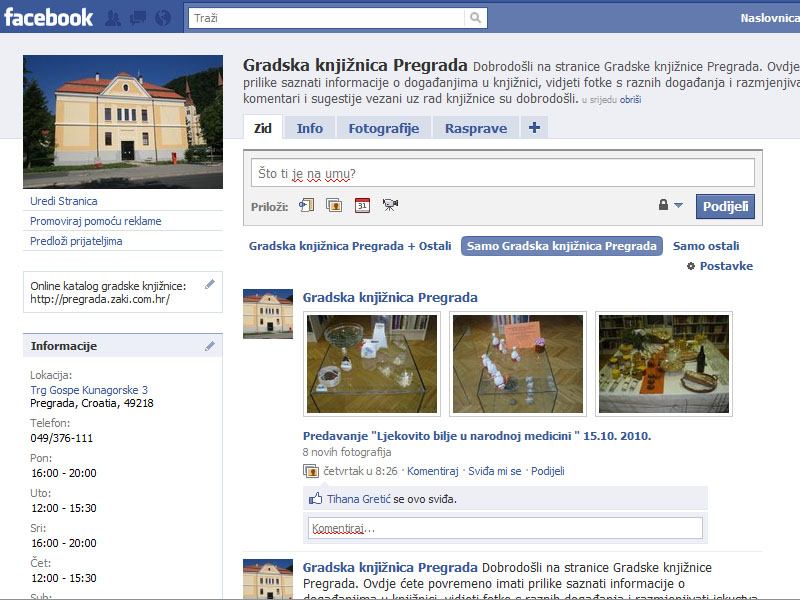Click http://pregrada.zaki.com.hr/ catalog text
The width and height of the screenshot is (800, 600).
100,299
